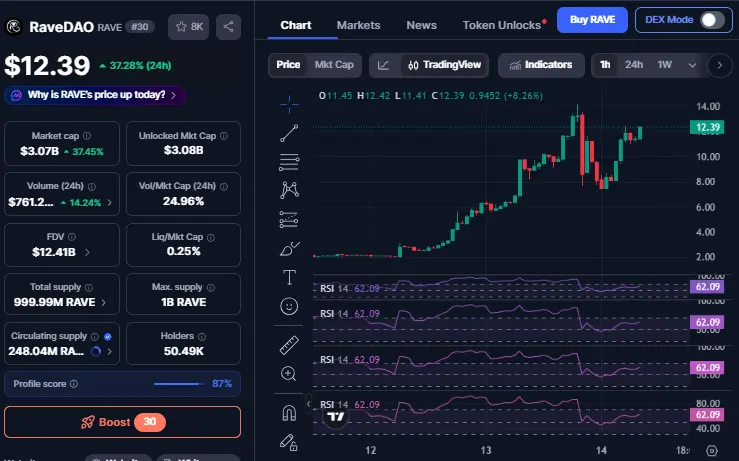Click Market cap info icon
This screenshot has height=461, width=739.
coord(87,136)
